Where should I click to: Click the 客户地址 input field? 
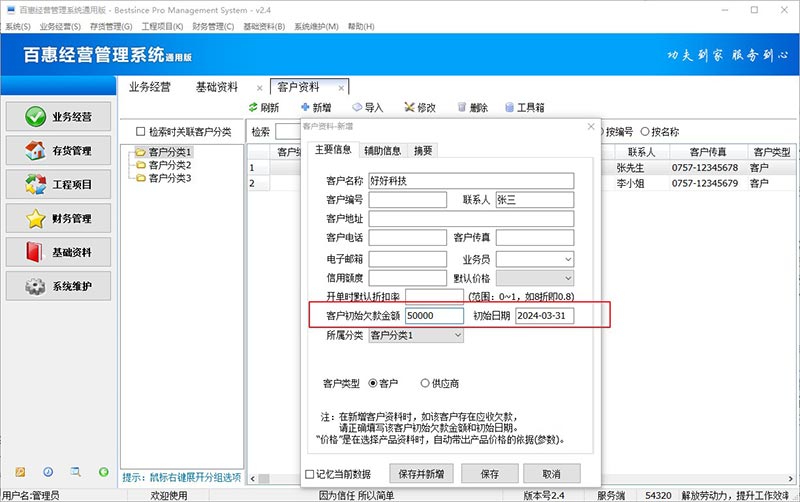[x=471, y=218]
